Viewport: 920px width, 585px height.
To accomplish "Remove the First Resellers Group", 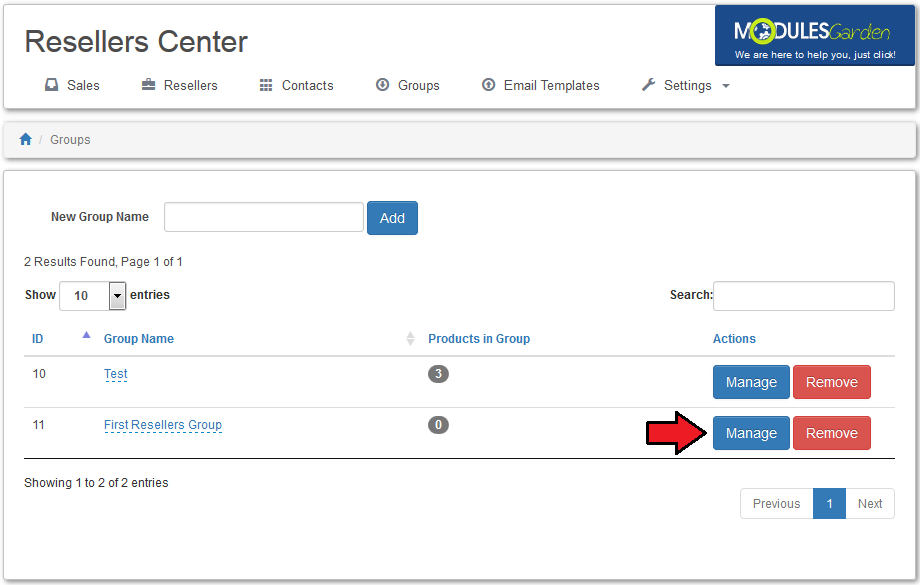I will pyautogui.click(x=832, y=433).
